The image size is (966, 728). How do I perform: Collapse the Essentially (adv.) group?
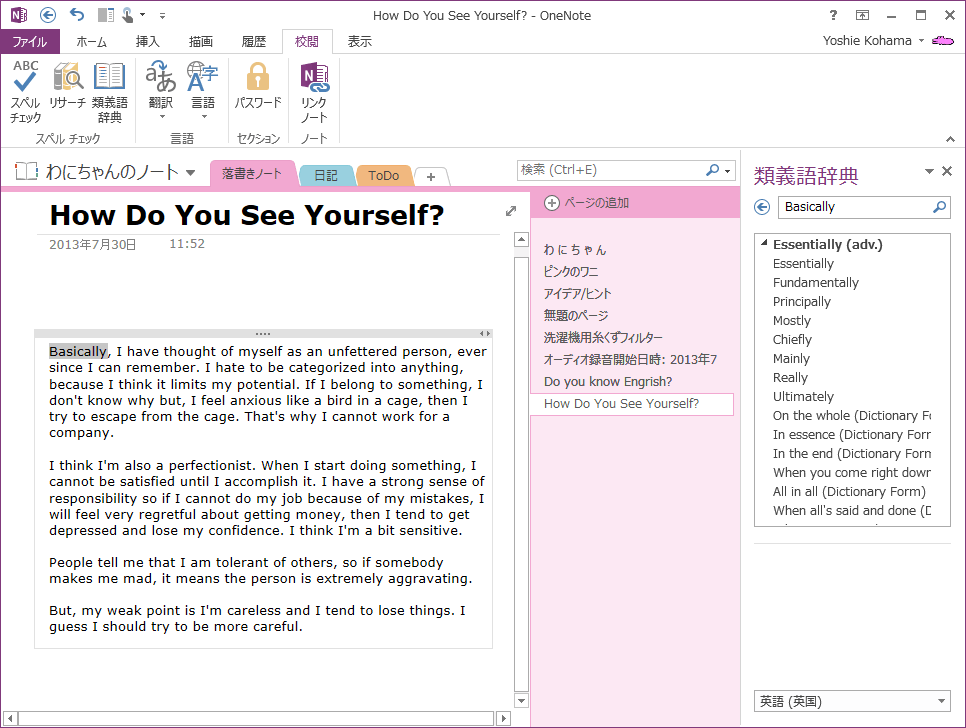click(765, 243)
